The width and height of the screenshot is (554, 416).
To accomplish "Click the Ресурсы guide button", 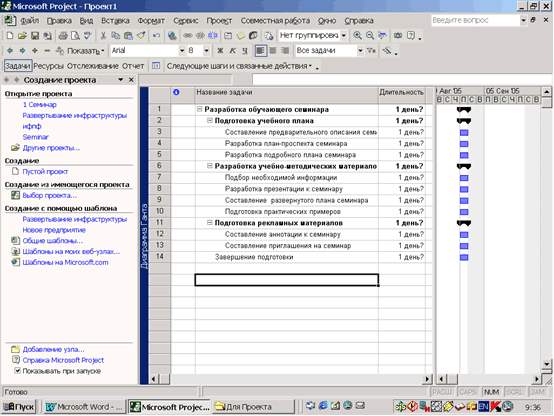I will [x=48, y=66].
